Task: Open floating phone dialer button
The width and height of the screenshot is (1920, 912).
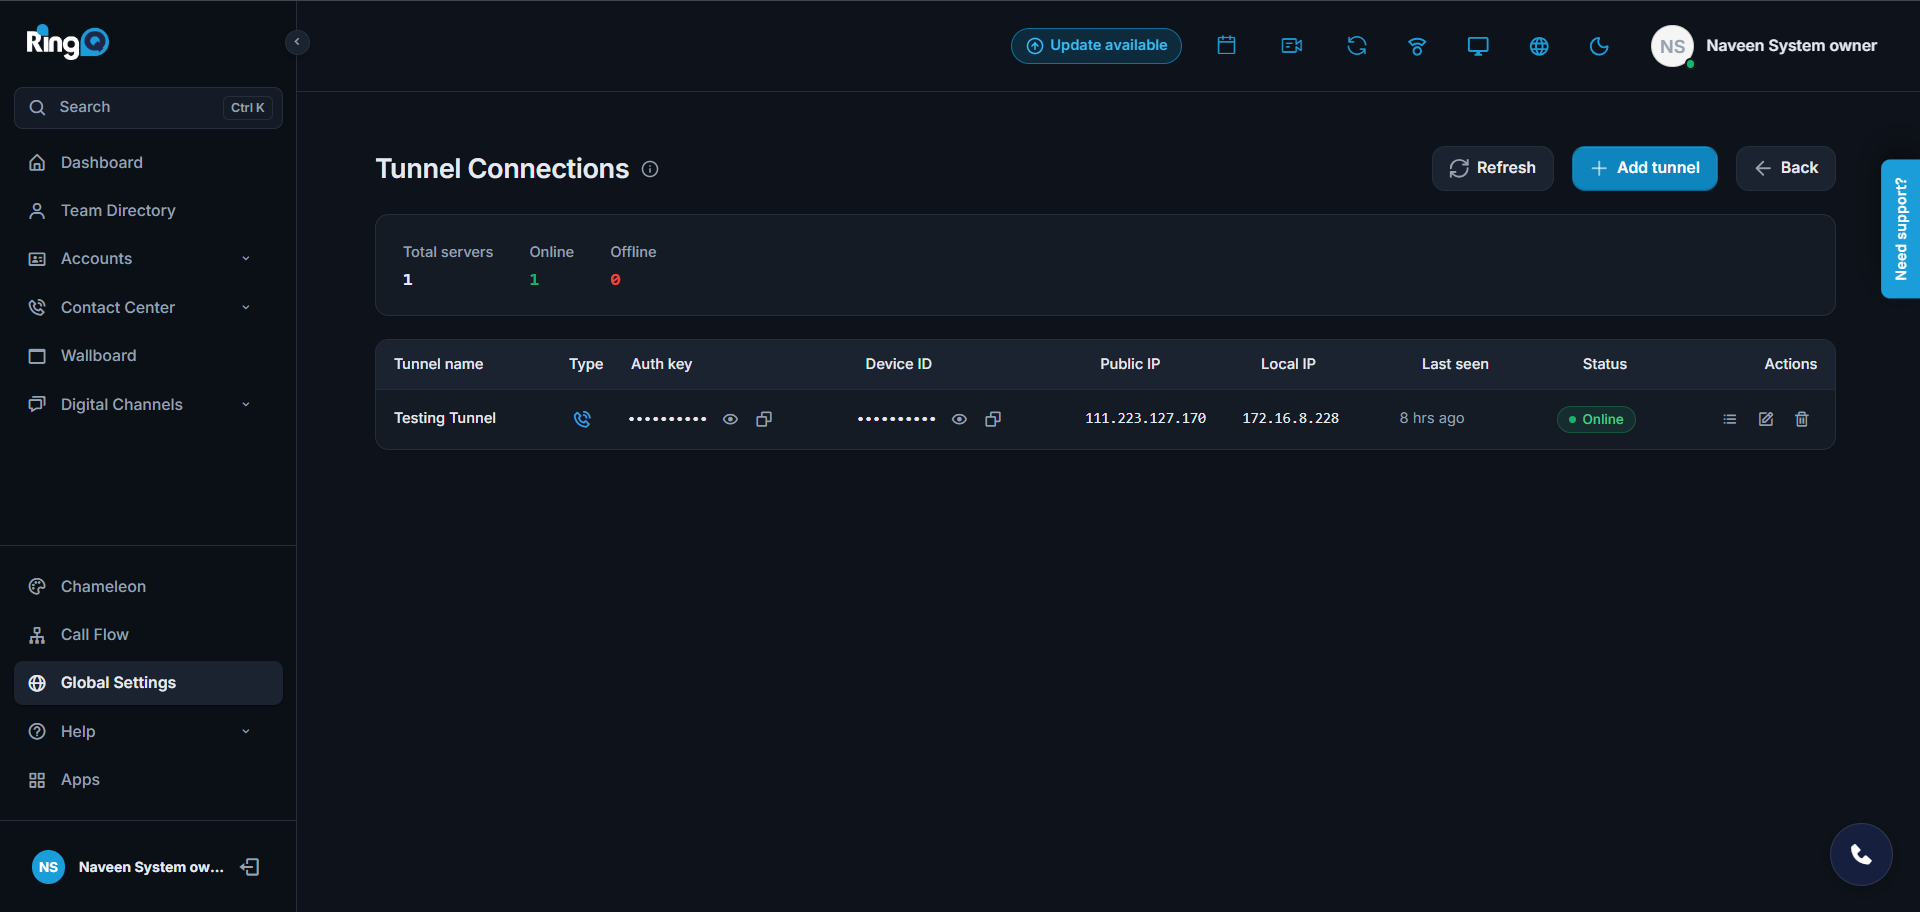Action: pyautogui.click(x=1861, y=854)
